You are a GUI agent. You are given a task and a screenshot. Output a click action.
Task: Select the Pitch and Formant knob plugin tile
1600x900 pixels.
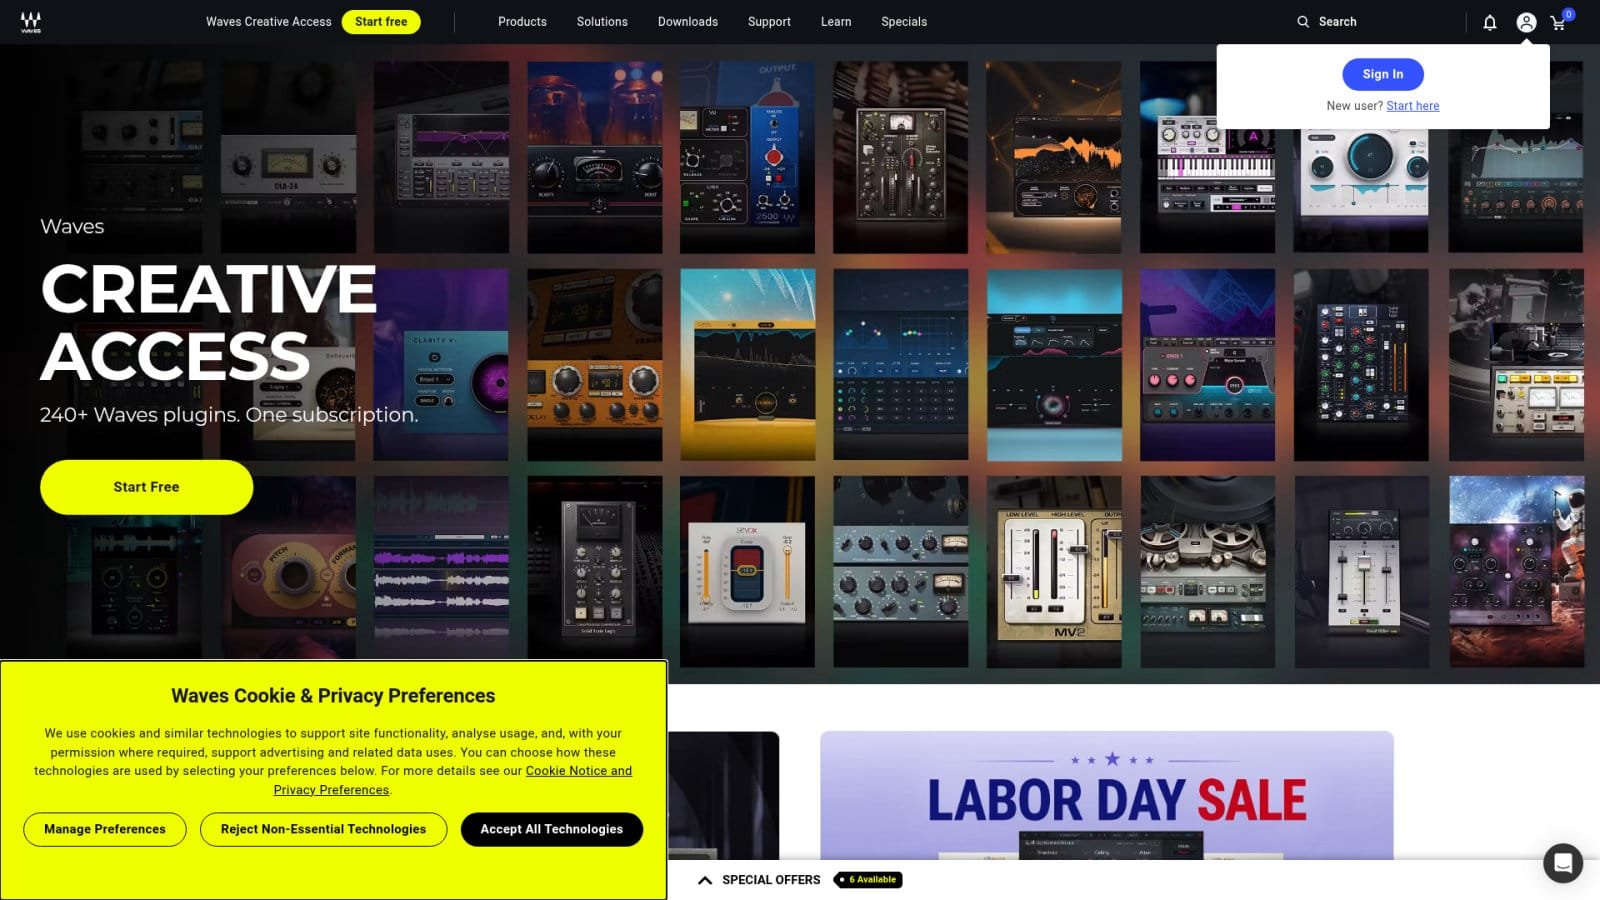click(x=288, y=572)
